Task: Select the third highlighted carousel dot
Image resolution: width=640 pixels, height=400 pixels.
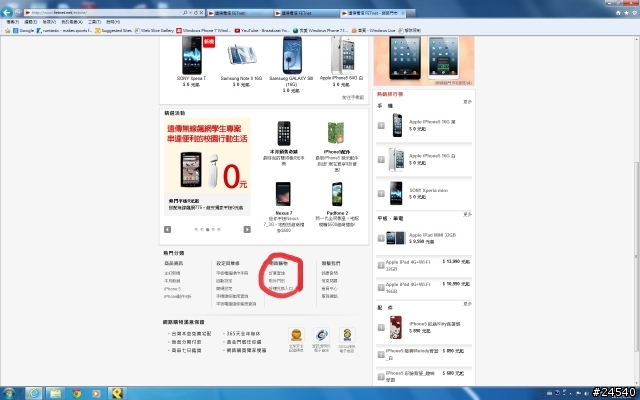Action: (x=207, y=229)
